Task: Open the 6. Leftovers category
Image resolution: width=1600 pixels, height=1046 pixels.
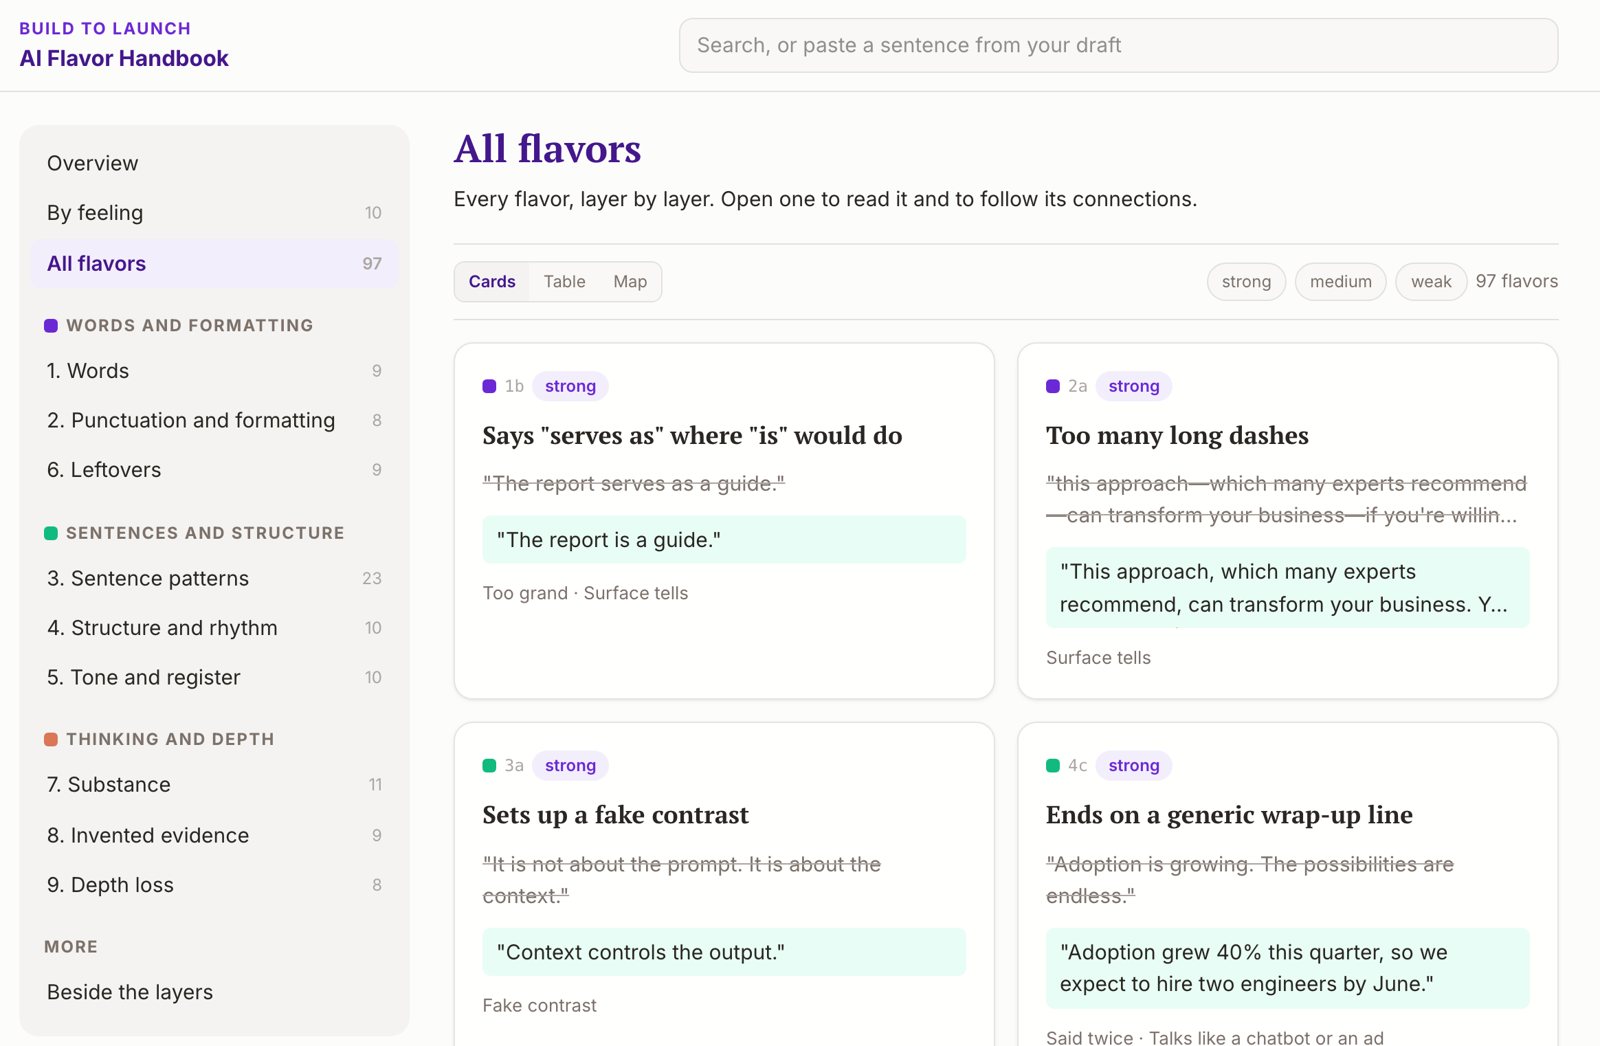Action: (x=214, y=470)
